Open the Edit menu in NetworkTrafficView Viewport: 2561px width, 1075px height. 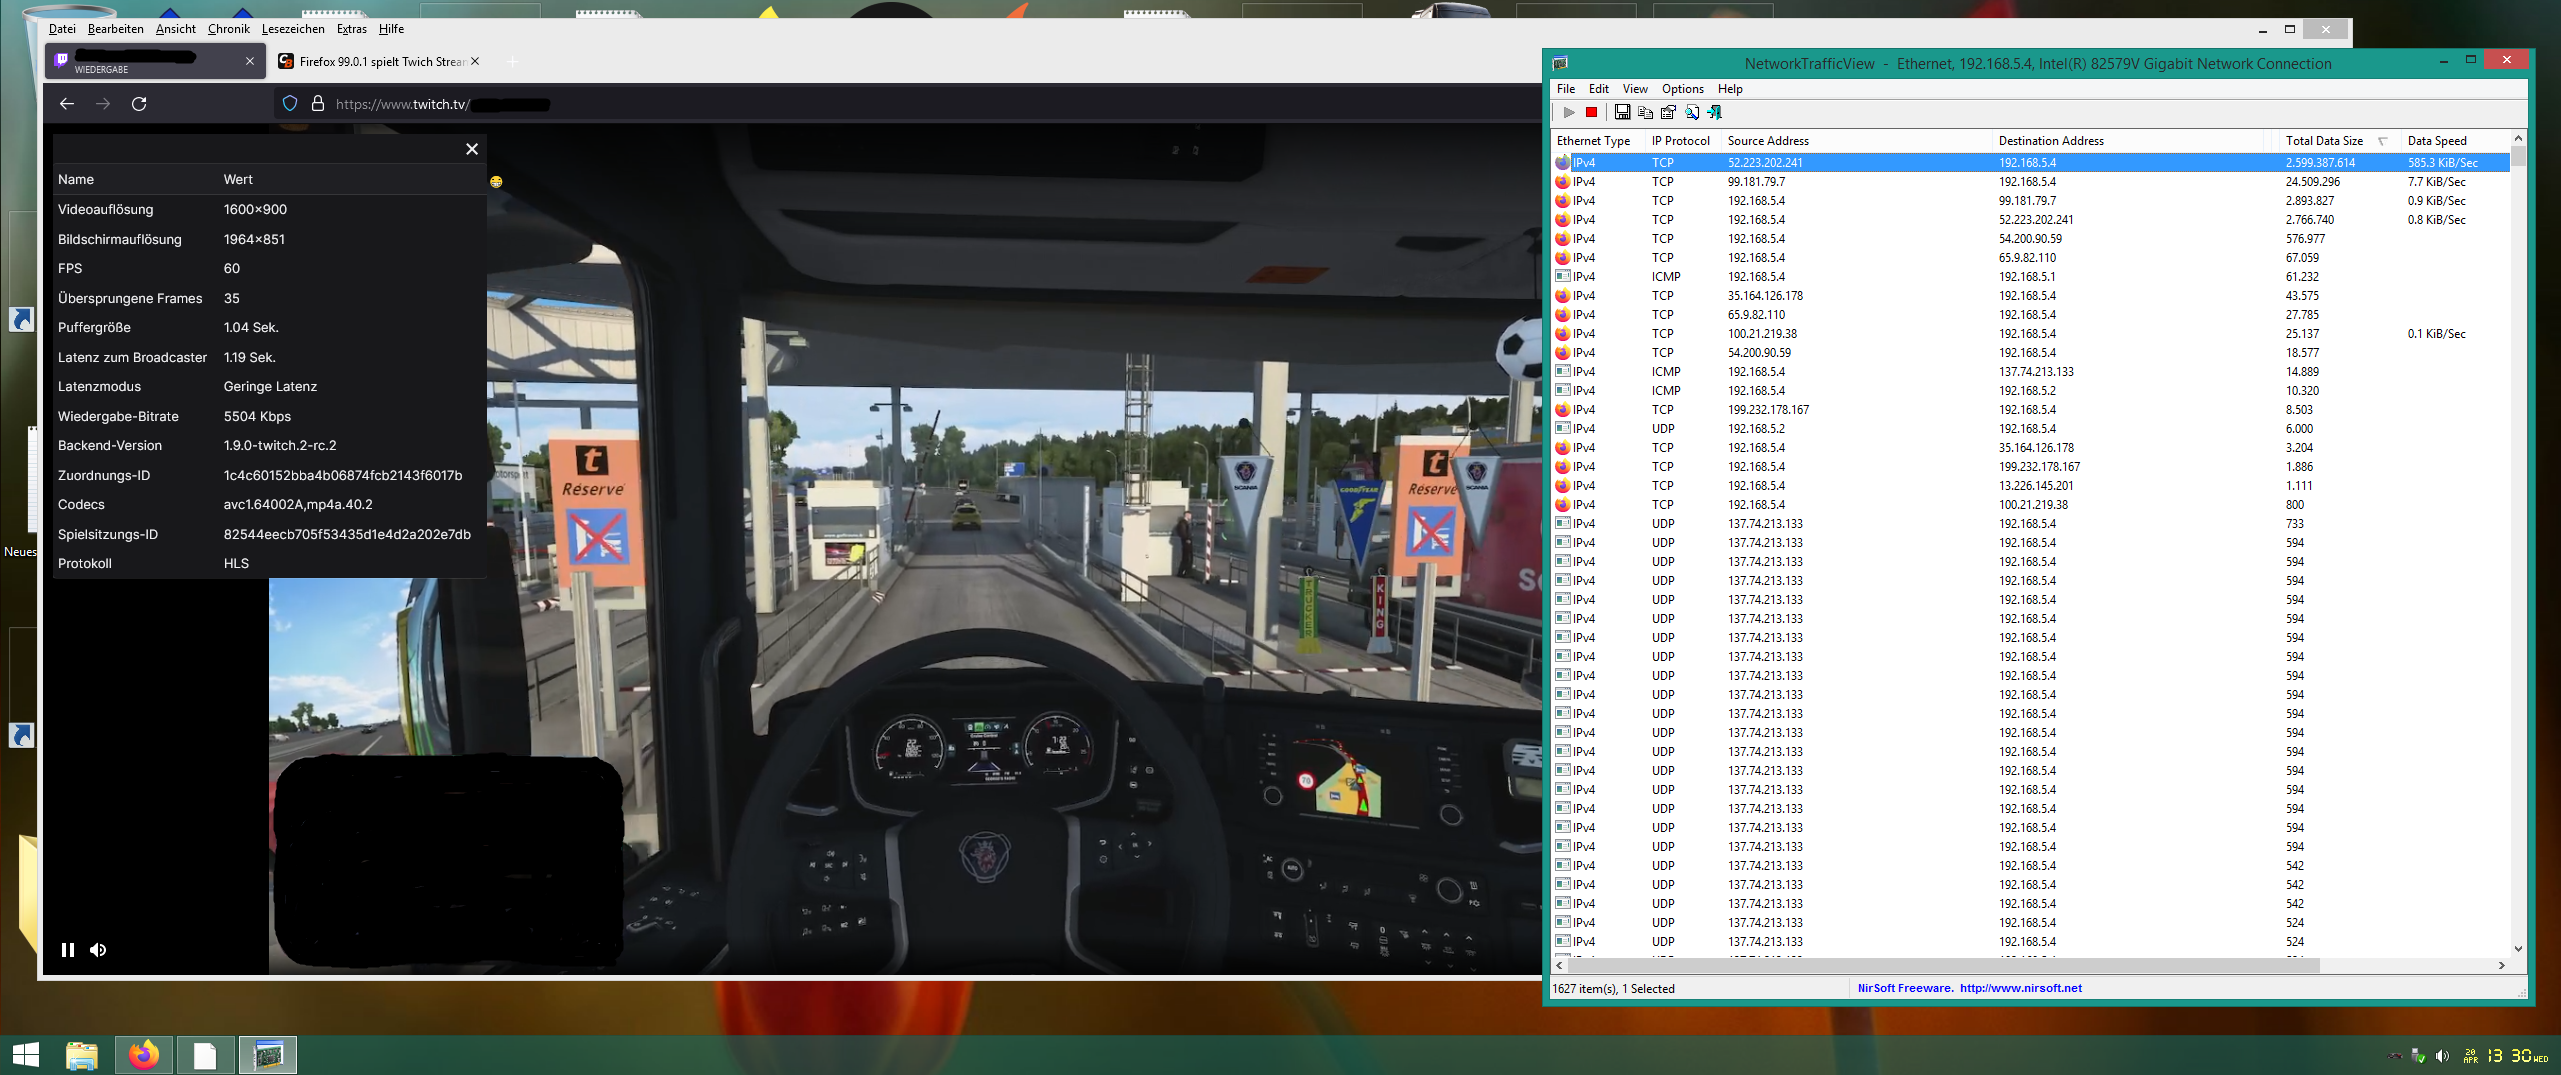pyautogui.click(x=1599, y=89)
